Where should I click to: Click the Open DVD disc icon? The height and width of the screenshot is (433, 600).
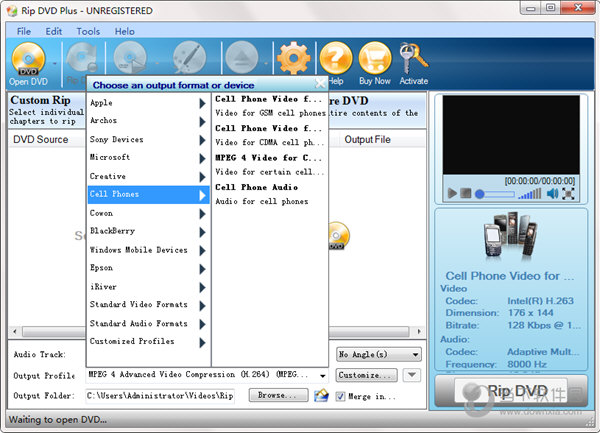point(28,58)
